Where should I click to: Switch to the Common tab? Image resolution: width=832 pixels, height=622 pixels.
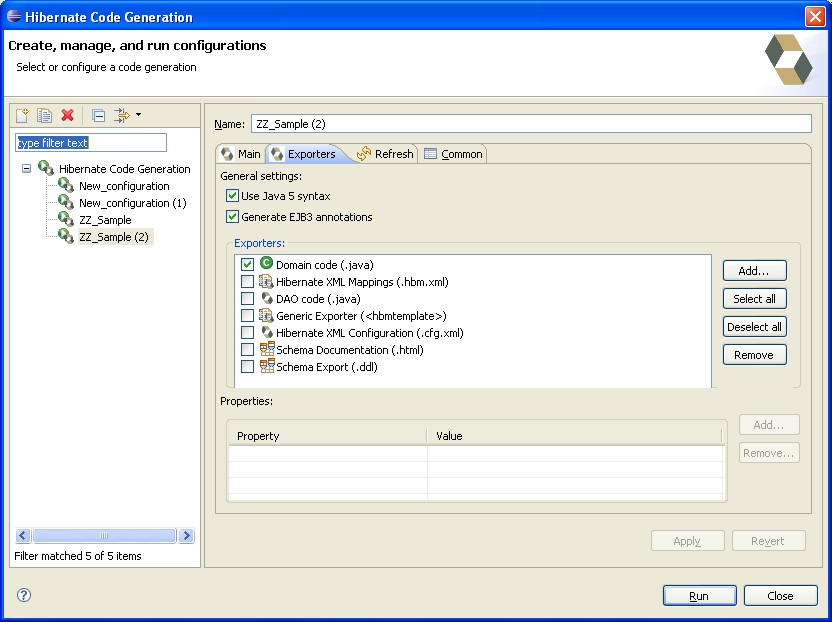[454, 154]
